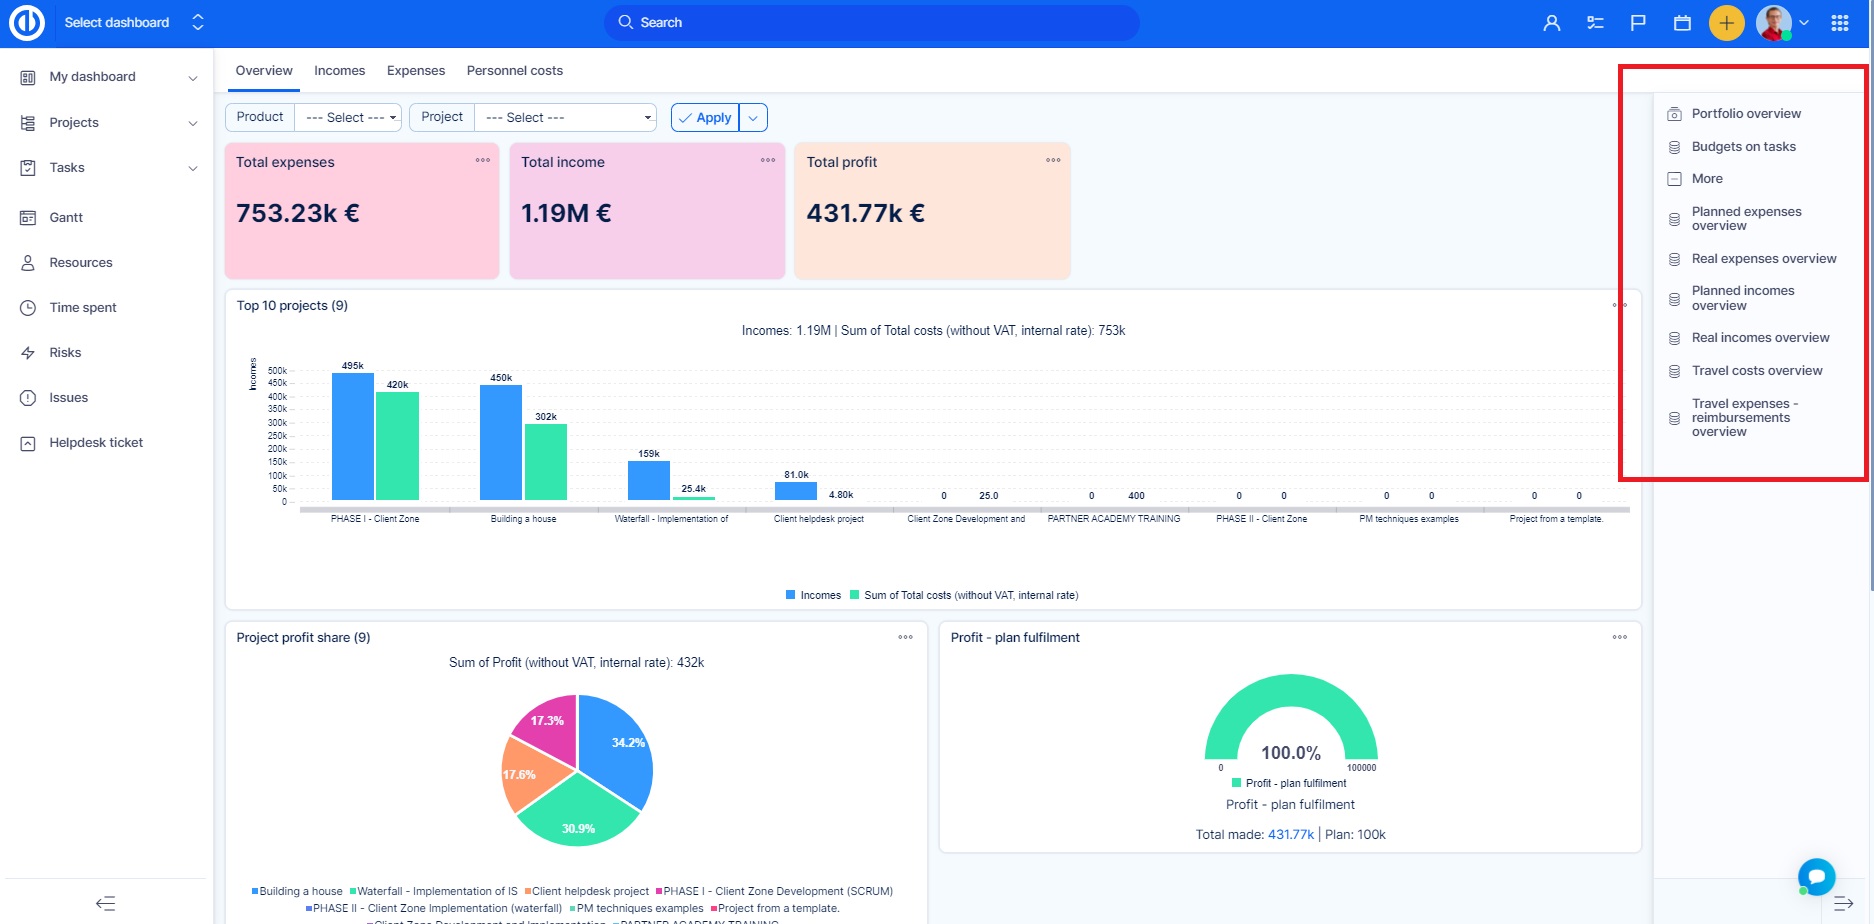The width and height of the screenshot is (1874, 924).
Task: Collapse left sidebar with arrow icon
Action: click(106, 903)
